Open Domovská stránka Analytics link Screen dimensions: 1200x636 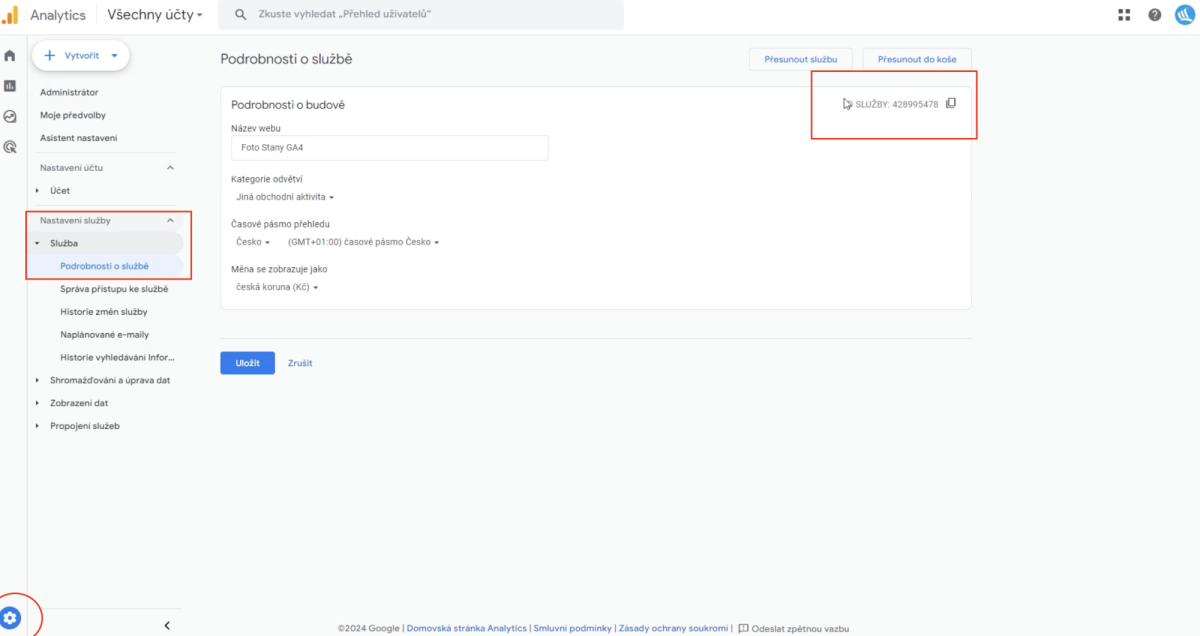pos(467,628)
